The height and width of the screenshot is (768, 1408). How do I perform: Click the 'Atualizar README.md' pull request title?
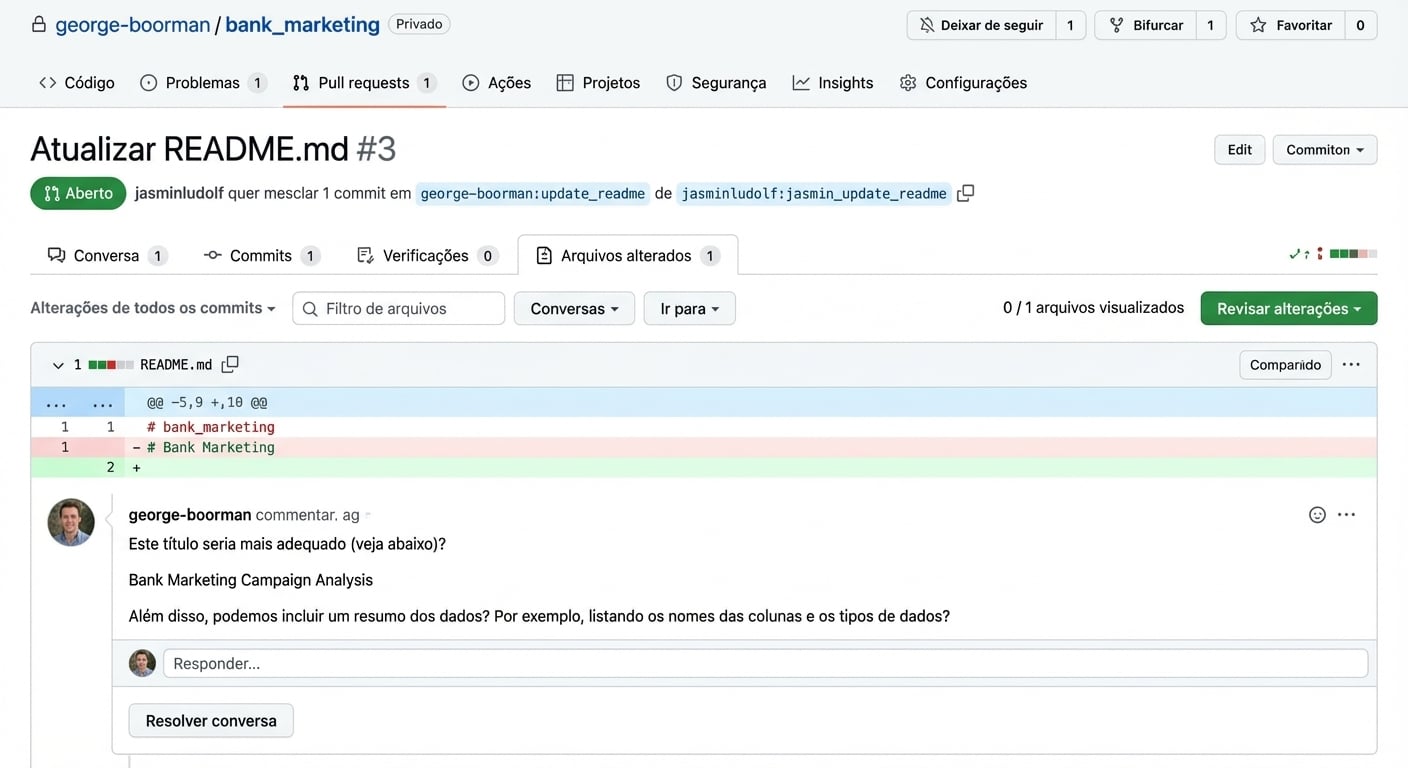pos(190,149)
